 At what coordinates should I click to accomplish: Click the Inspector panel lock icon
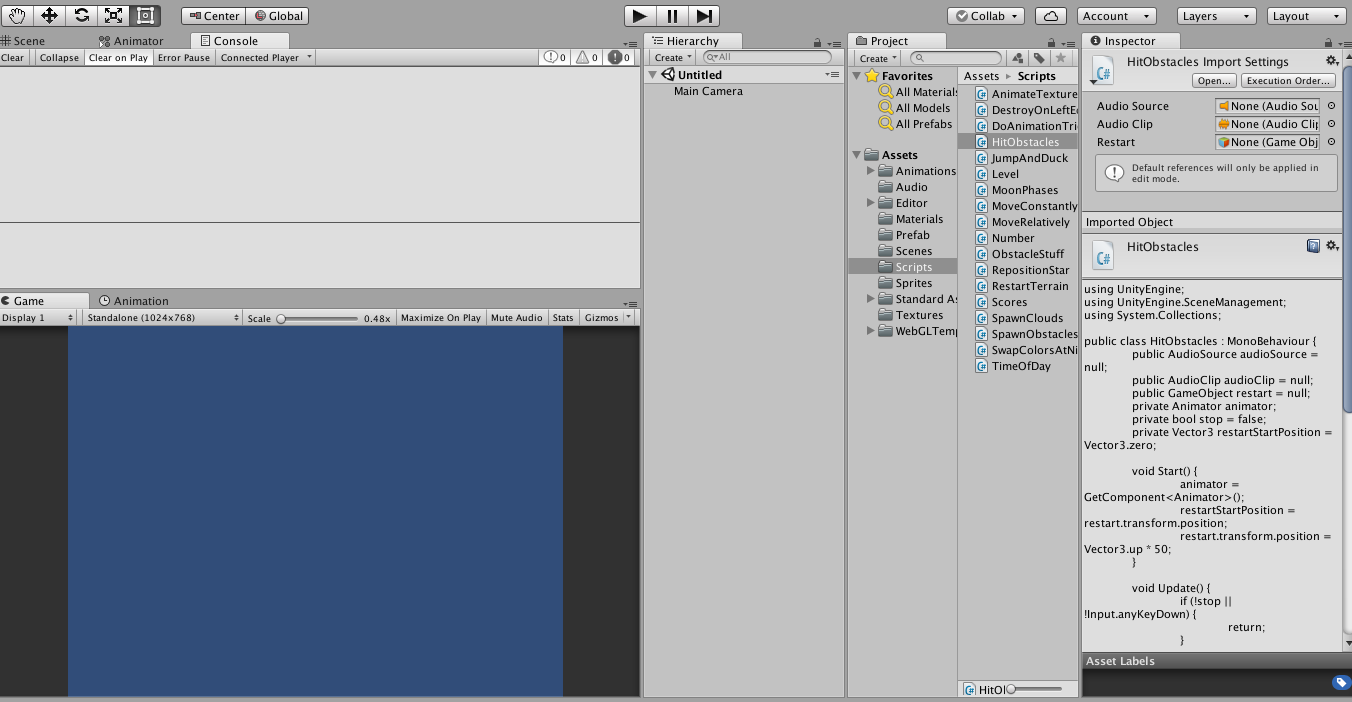[x=1327, y=43]
